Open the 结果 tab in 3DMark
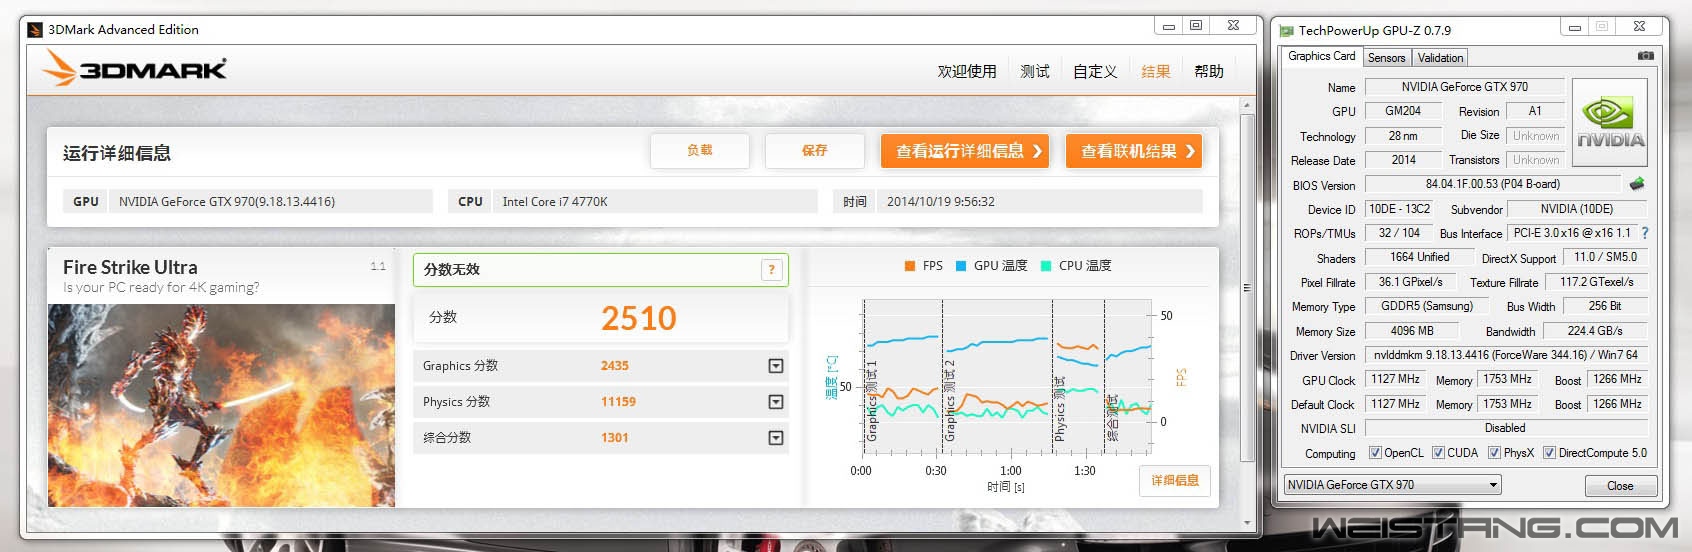 tap(1156, 71)
